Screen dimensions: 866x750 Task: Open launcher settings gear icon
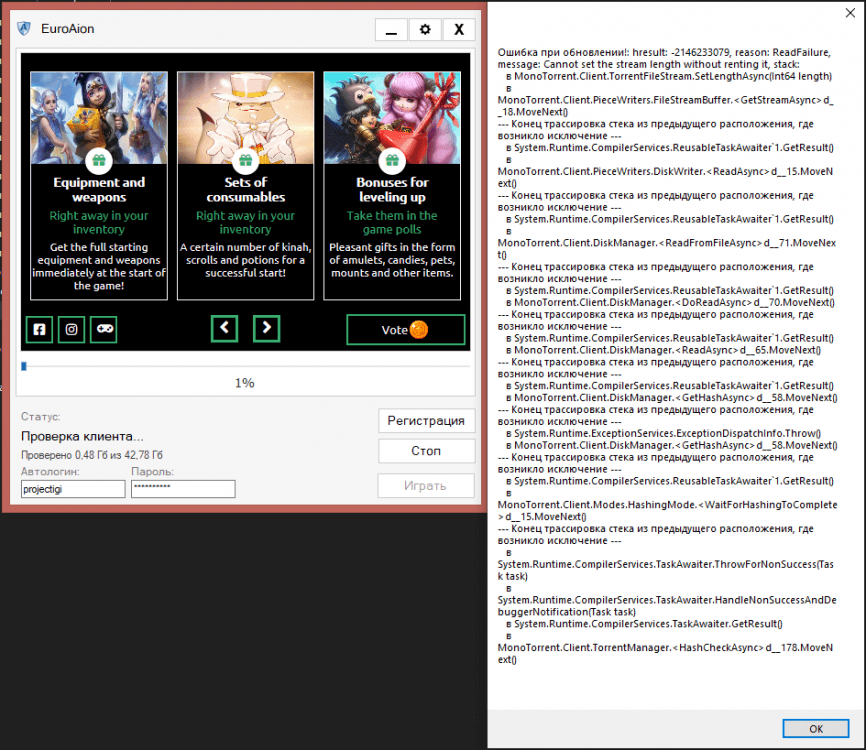pos(425,29)
